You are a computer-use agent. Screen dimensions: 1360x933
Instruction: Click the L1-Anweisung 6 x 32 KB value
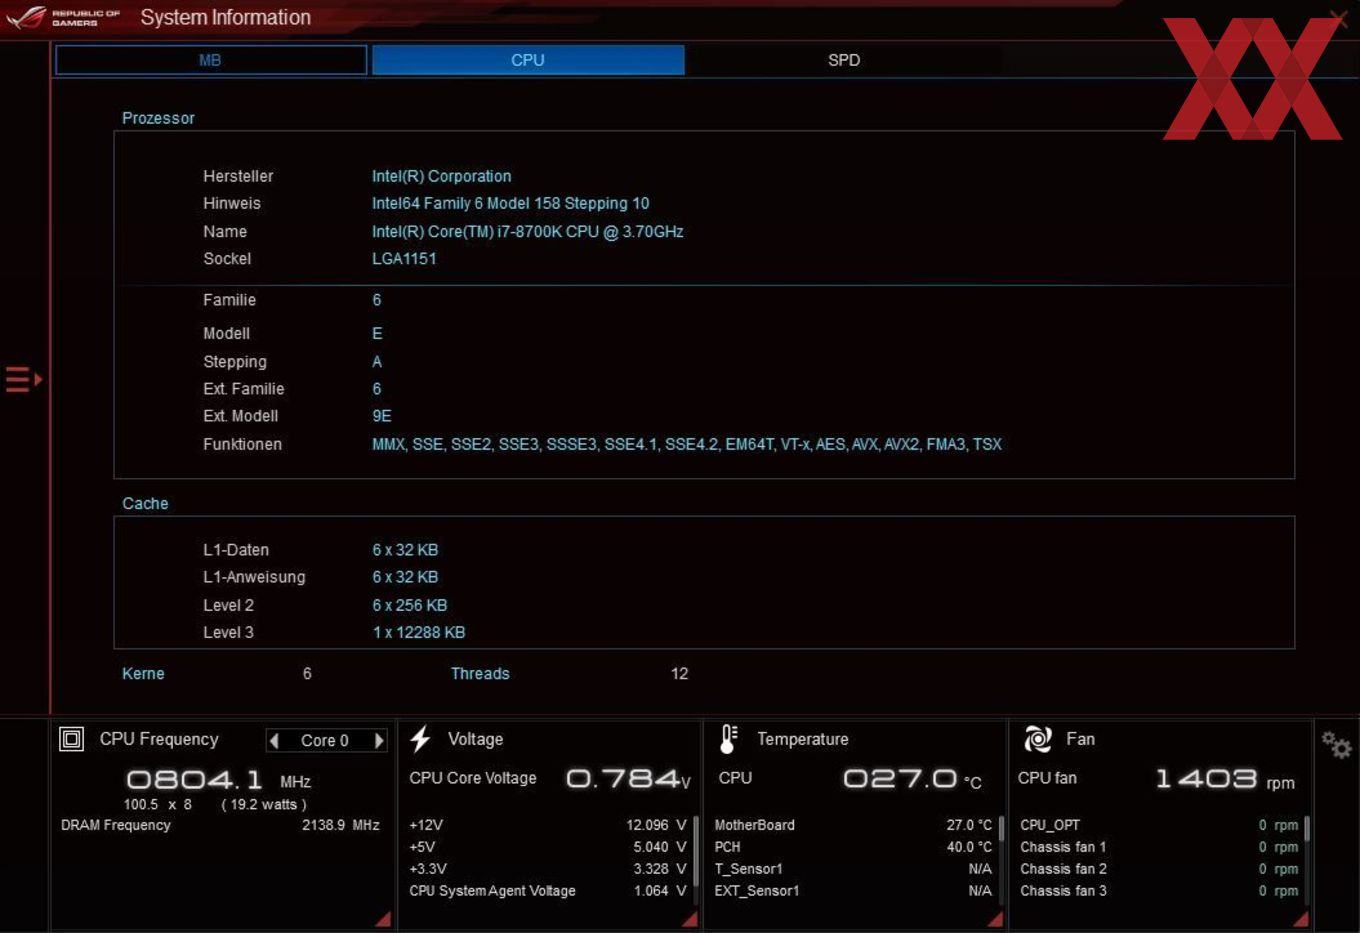click(405, 577)
